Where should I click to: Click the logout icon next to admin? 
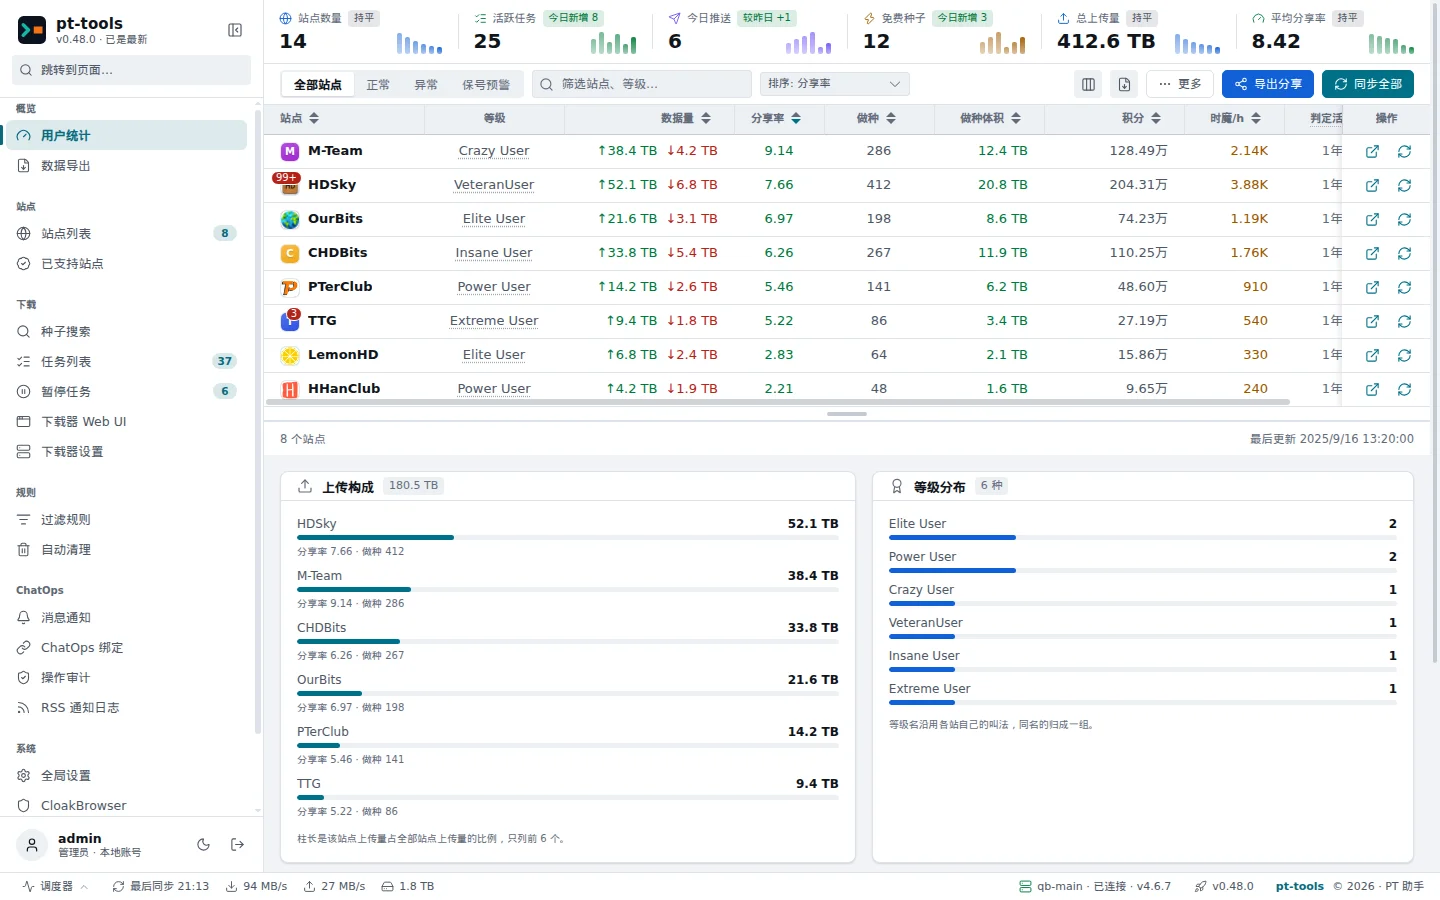click(237, 845)
